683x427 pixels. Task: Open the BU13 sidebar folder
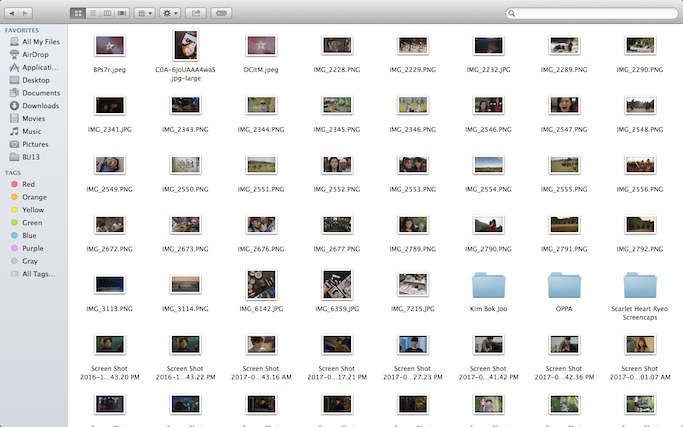pos(25,157)
